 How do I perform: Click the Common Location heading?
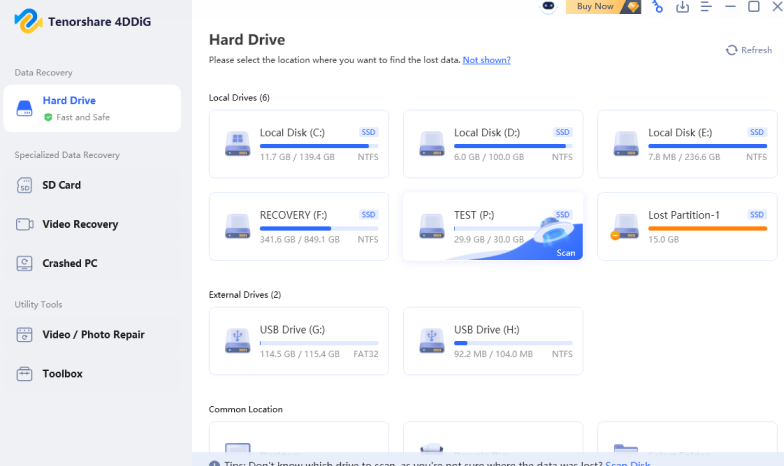246,409
